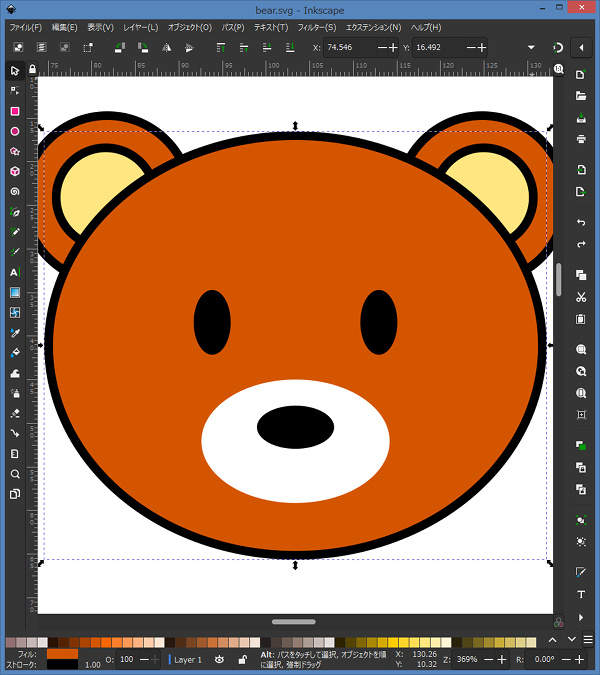Toggle Layer 1 visibility eye
This screenshot has width=600, height=675.
(220, 660)
